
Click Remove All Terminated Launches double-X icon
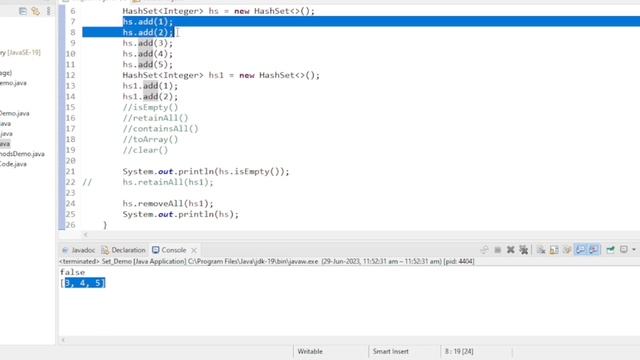click(x=524, y=250)
